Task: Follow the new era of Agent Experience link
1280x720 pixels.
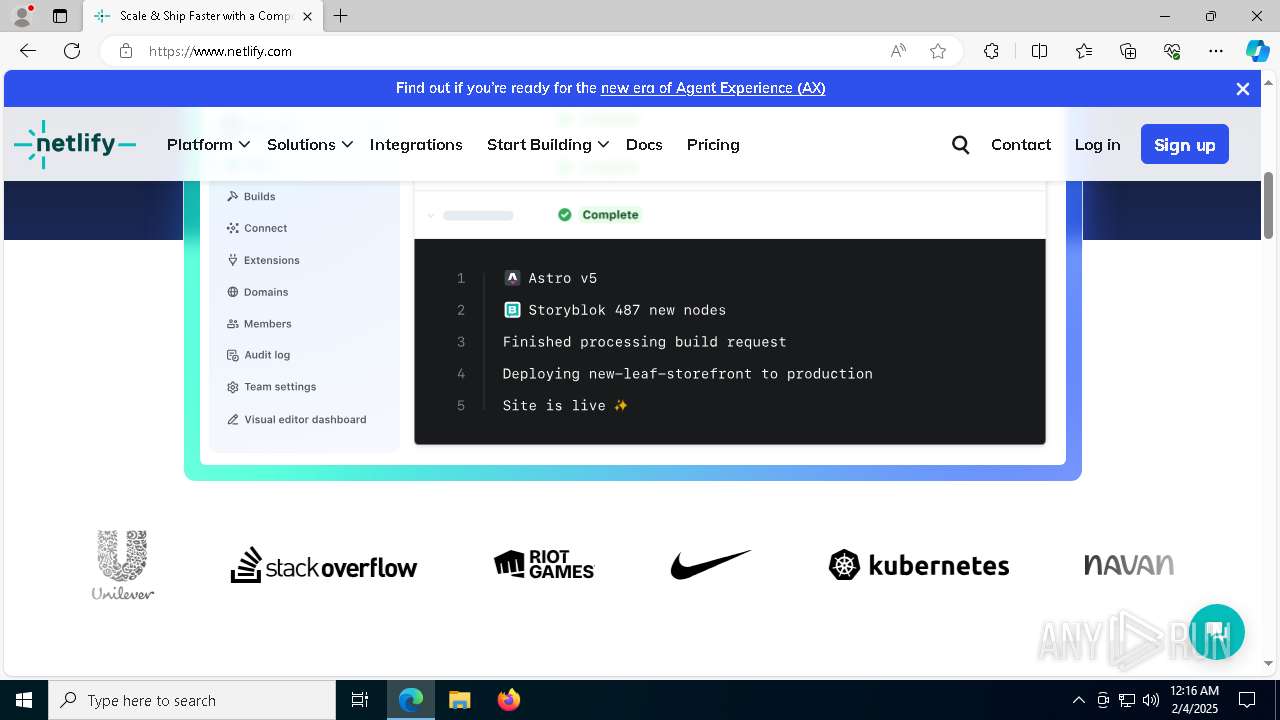Action: pos(713,88)
